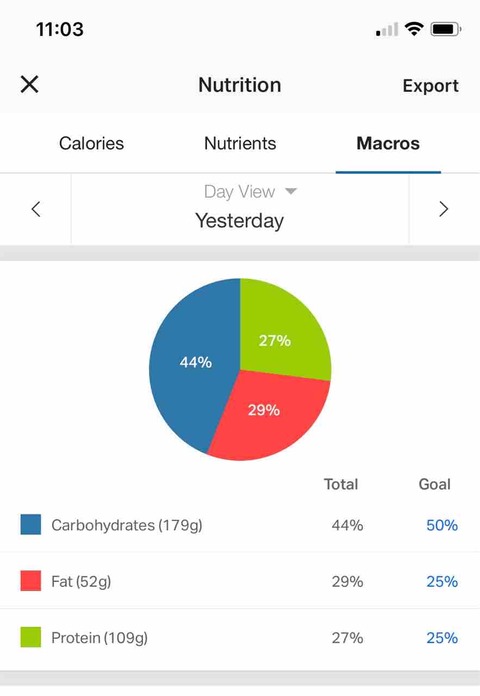
Task: Close the Nutrition screen with X icon
Action: 29,84
